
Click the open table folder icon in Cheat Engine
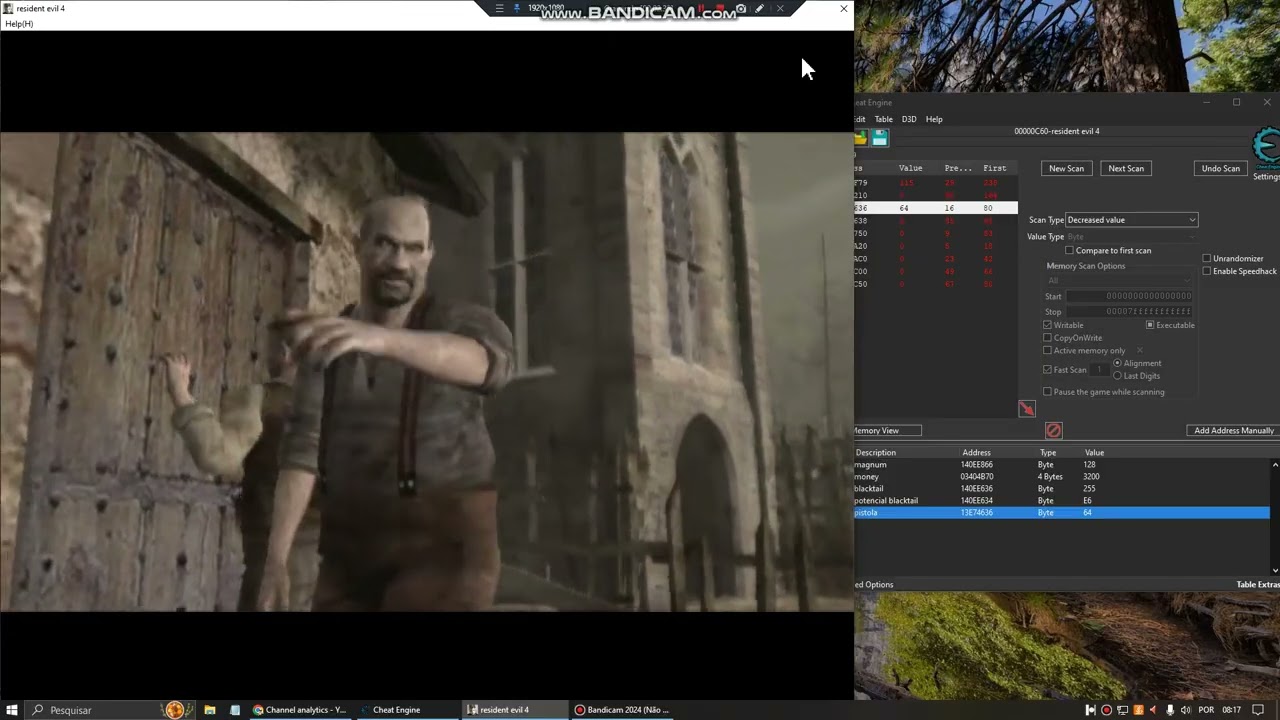pyautogui.click(x=860, y=138)
